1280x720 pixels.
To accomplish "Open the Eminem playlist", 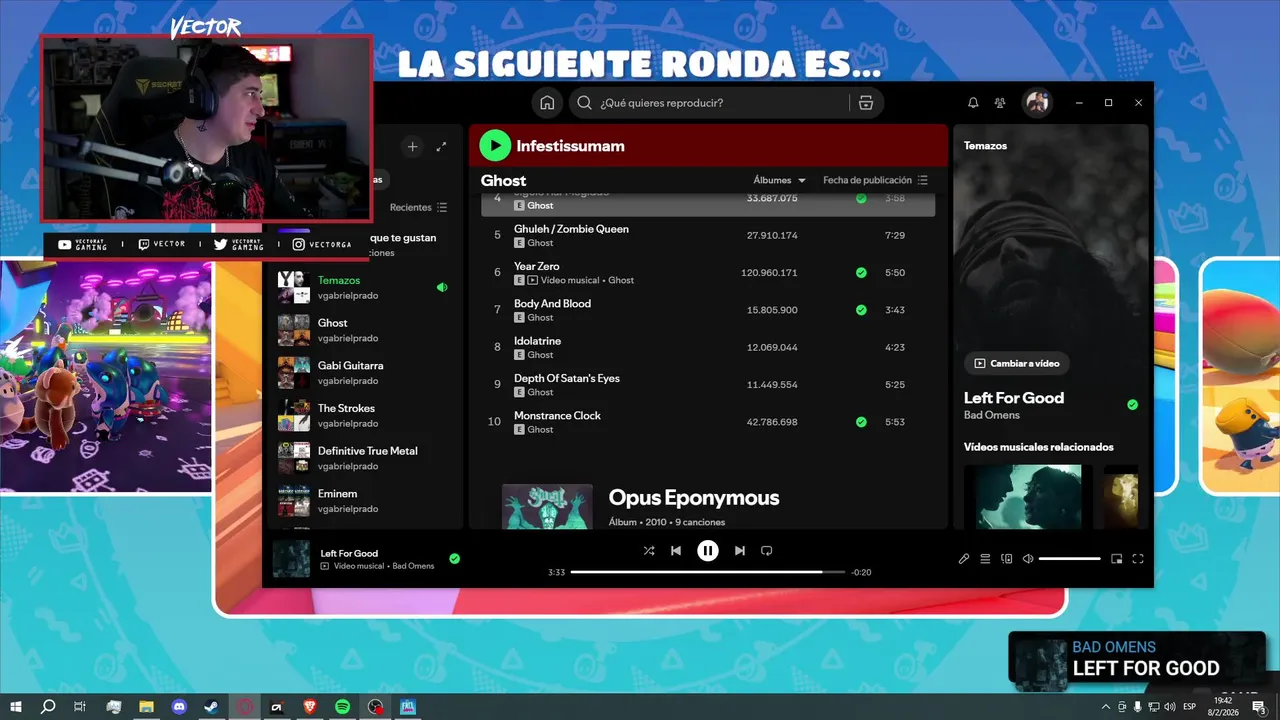I will 363,501.
